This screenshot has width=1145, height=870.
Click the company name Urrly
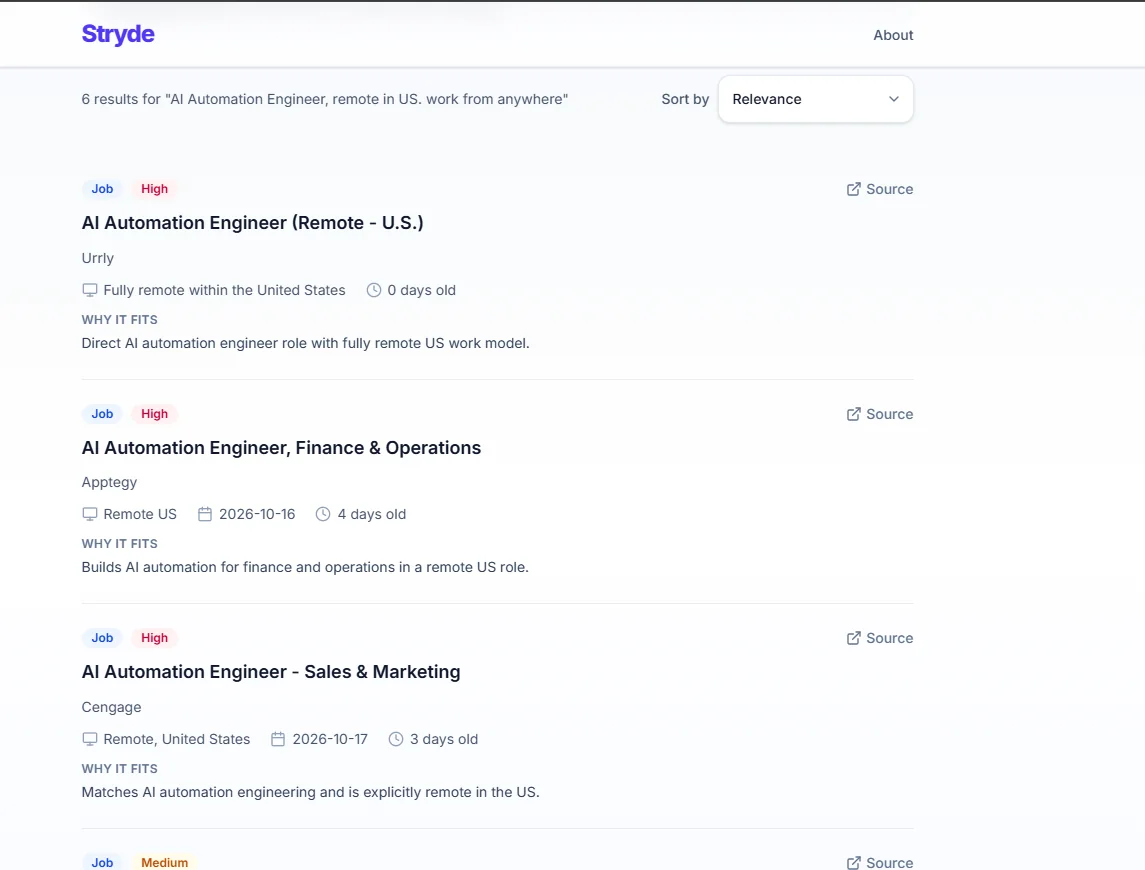point(98,259)
